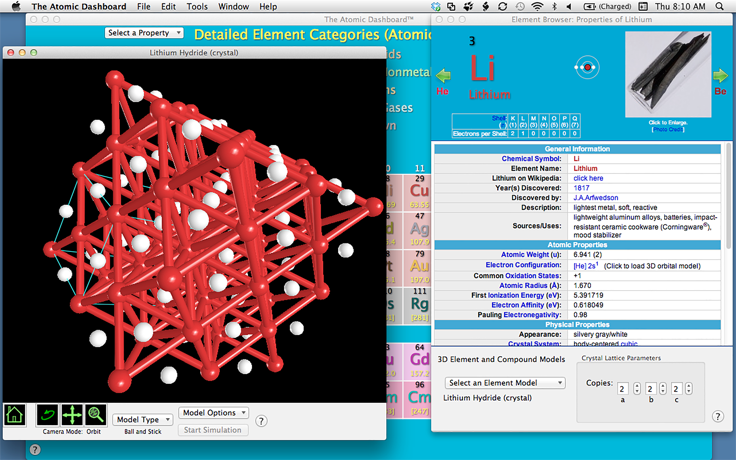Open the Bluetooth status menu

554,6
